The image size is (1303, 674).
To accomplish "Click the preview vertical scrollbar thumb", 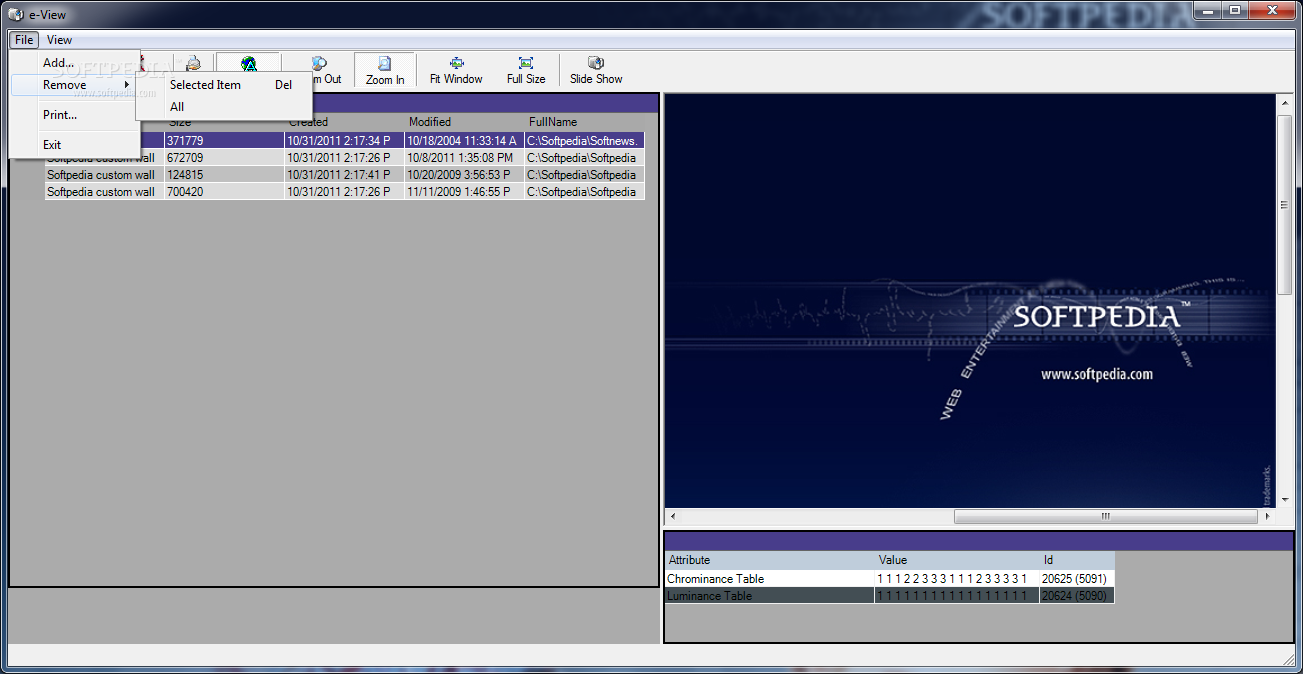I will 1285,203.
